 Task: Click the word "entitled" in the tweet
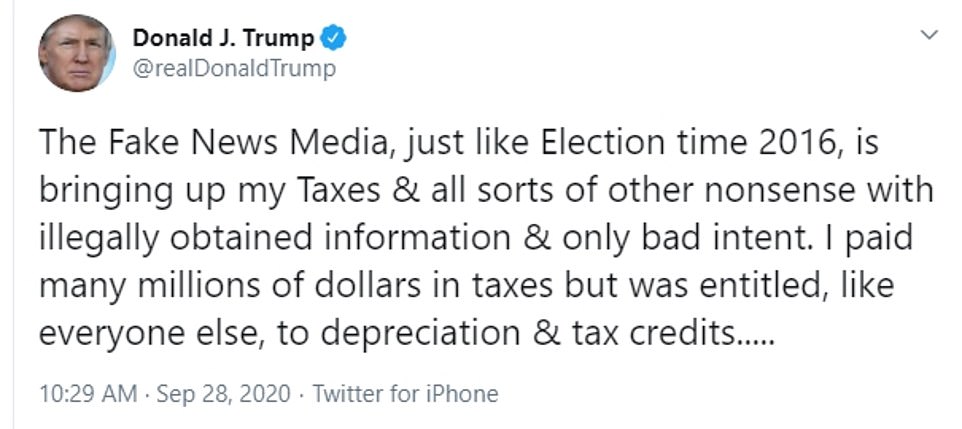pos(760,285)
